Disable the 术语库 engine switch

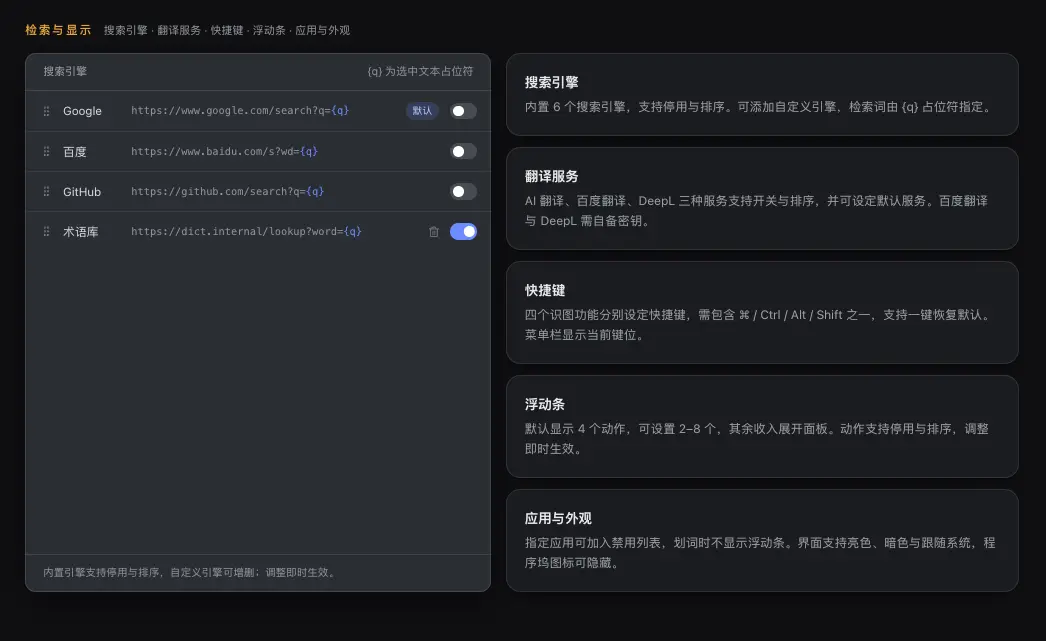tap(463, 231)
